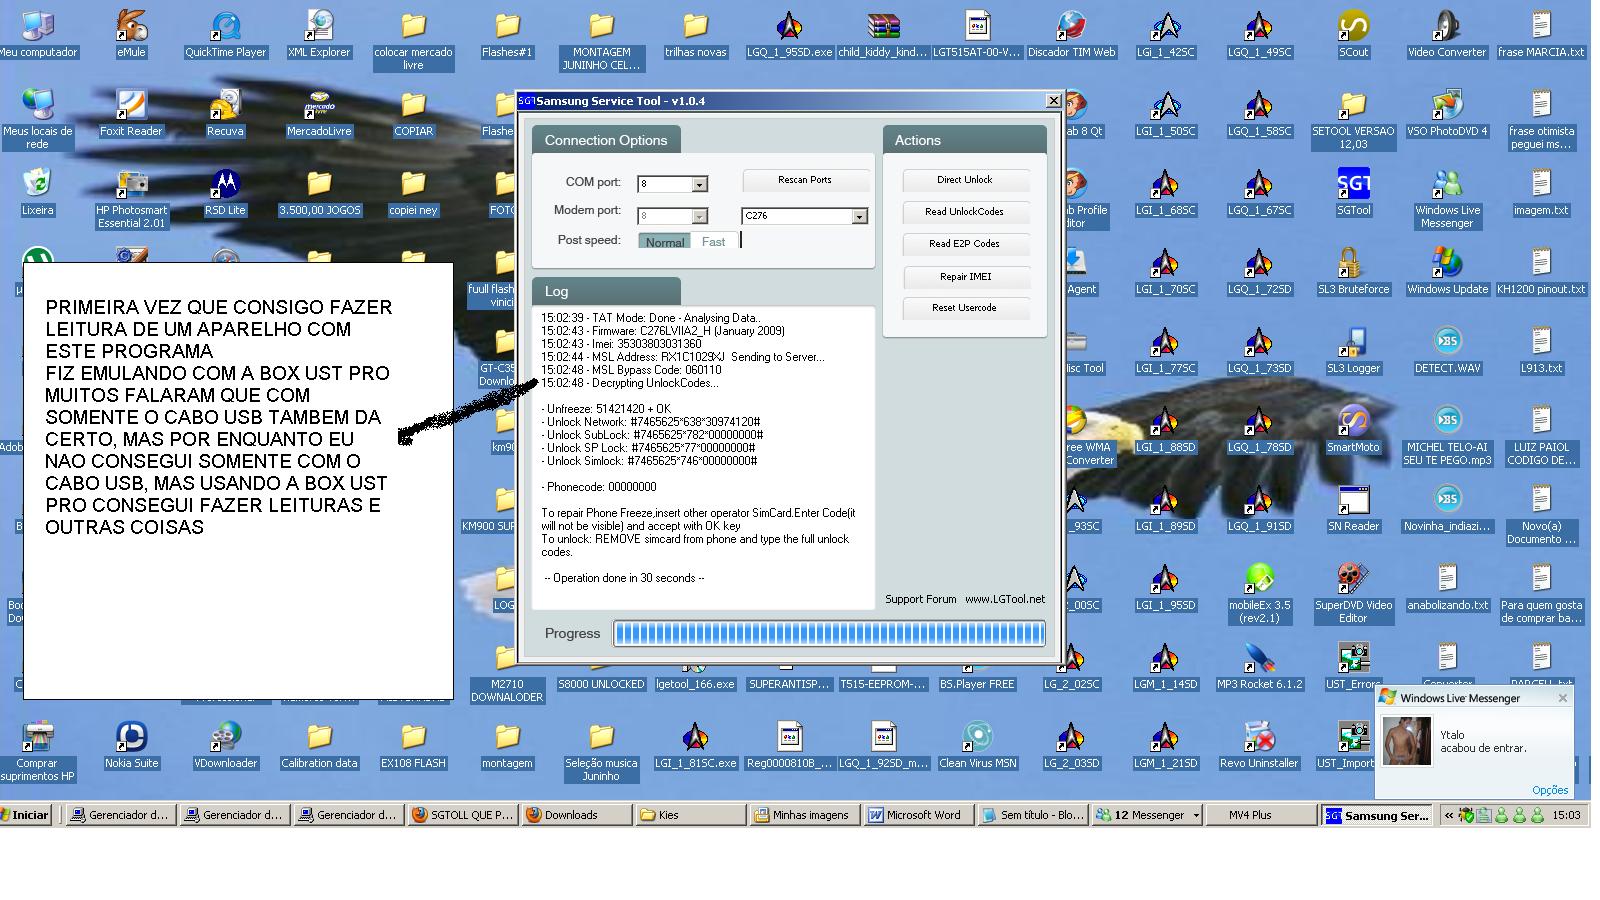Open frase MARCIA.txt file
Screen dimensions: 1600x900
point(1541,34)
